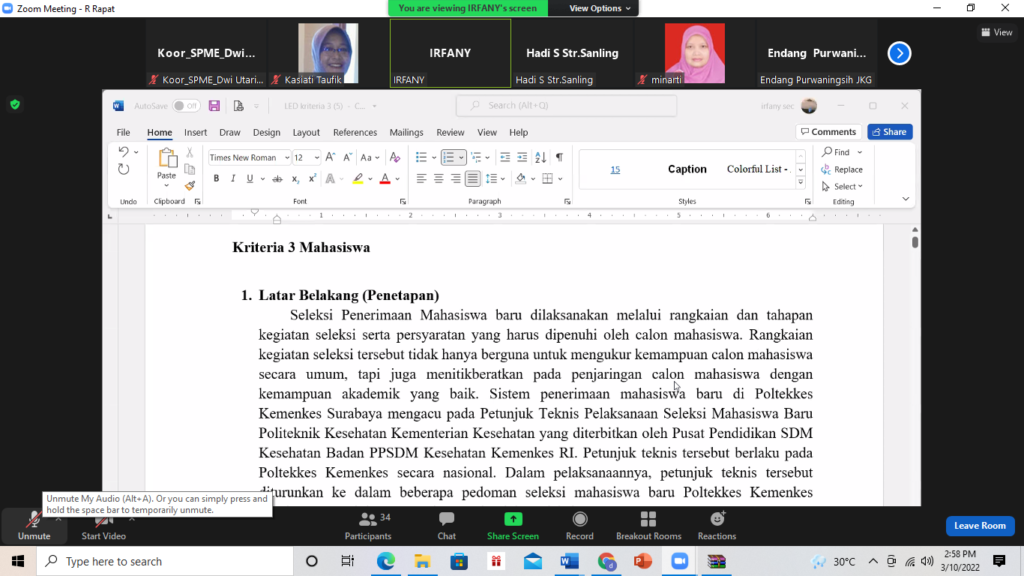
Task: Open Windows Start menu
Action: pos(18,561)
